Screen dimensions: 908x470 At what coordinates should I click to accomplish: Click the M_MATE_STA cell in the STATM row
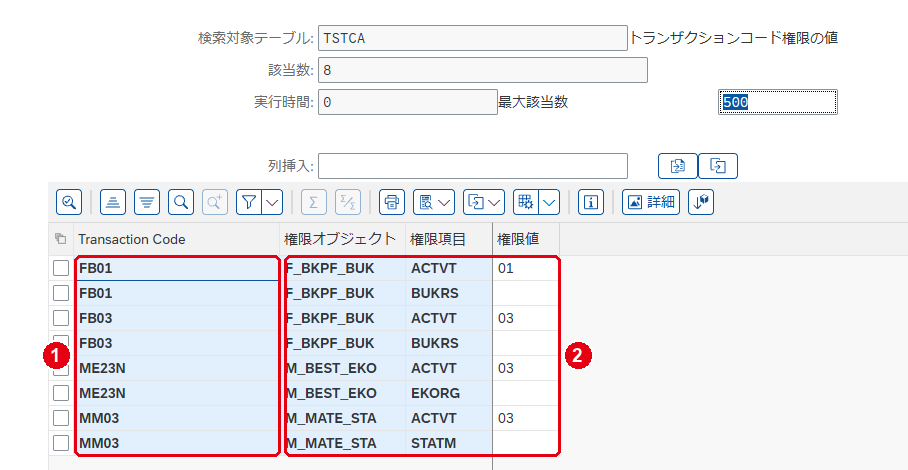(342, 443)
